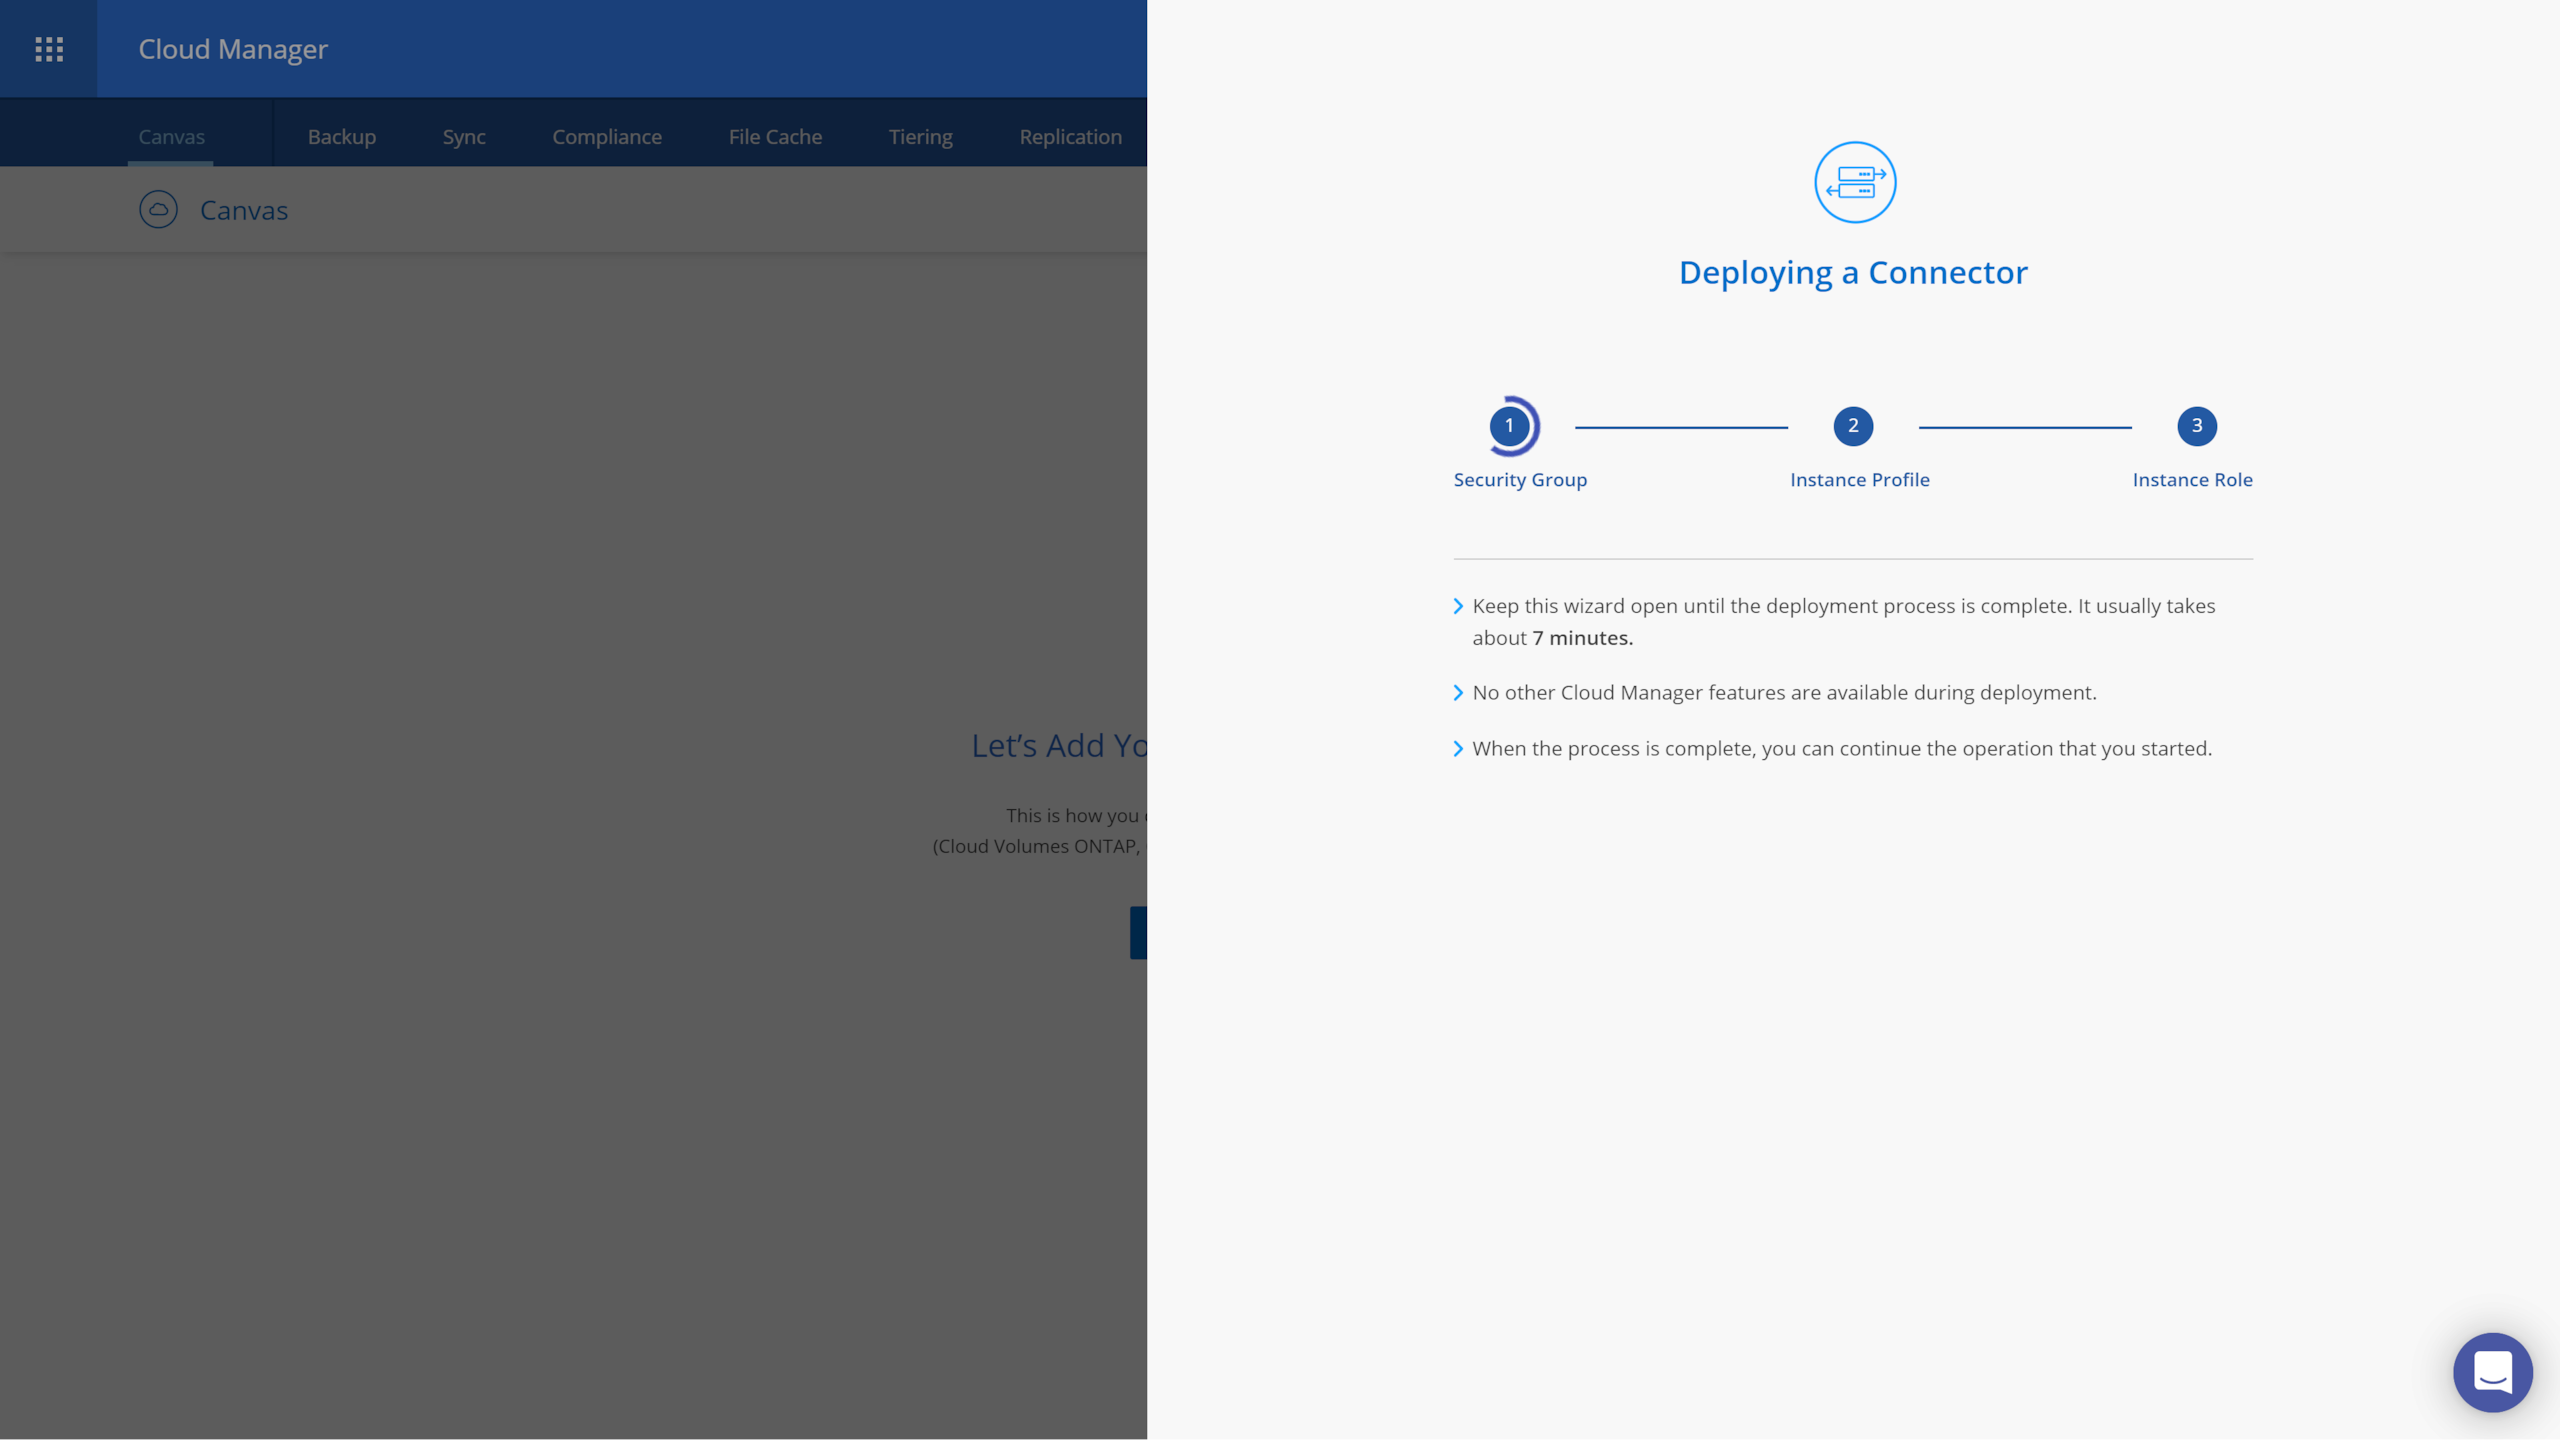Click step 3 Instance Role circle
This screenshot has width=2560, height=1440.
(2196, 426)
